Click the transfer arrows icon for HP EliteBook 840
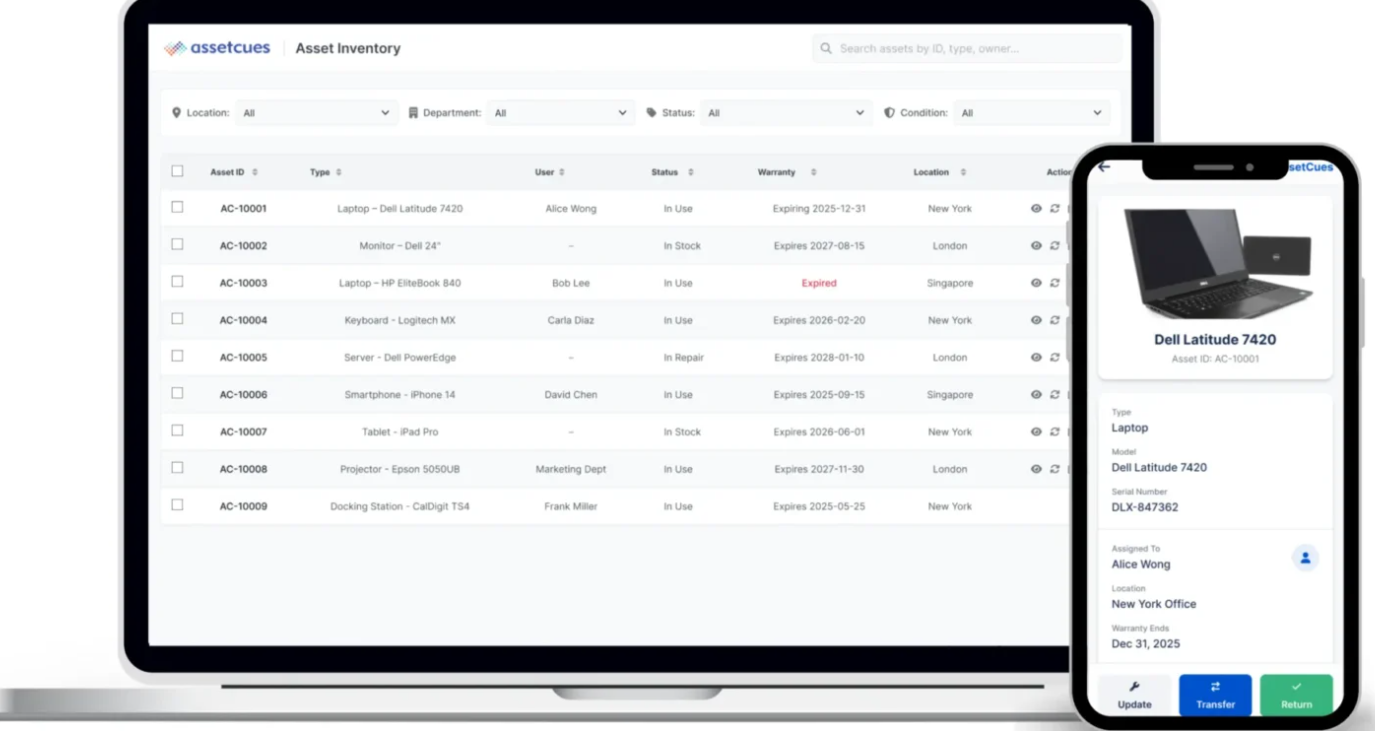1375x731 pixels. click(x=1055, y=283)
